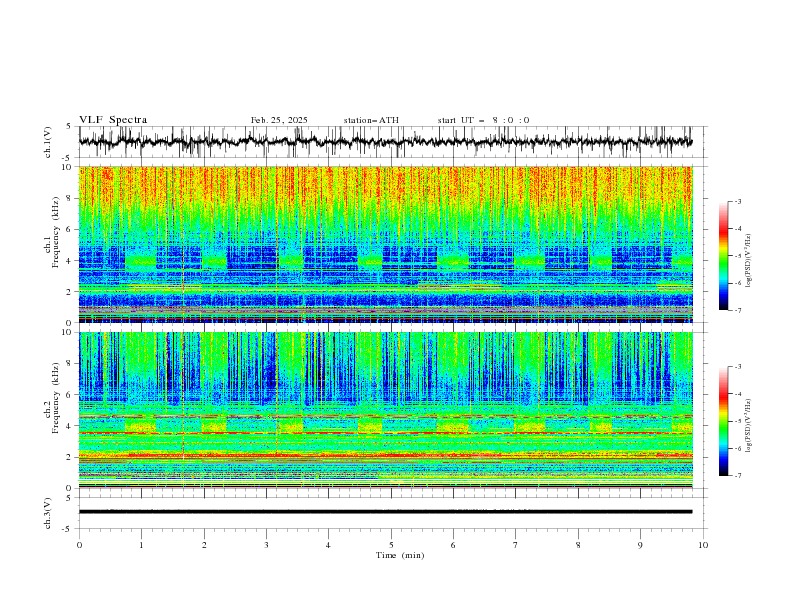
Task: Click the lower color scale bar for ch.2
Action: 723,421
